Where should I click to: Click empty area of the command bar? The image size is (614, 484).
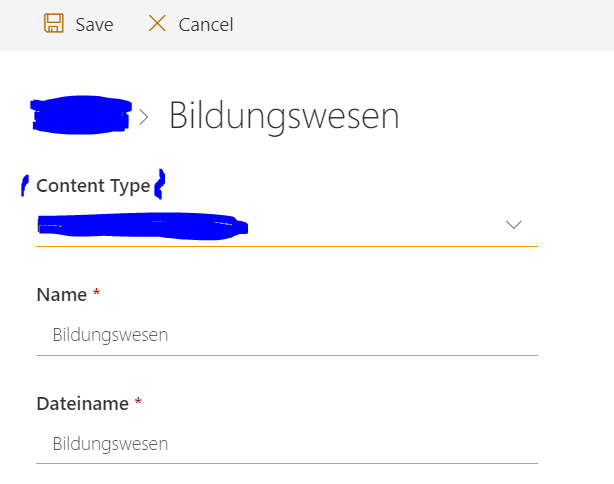tap(423, 25)
